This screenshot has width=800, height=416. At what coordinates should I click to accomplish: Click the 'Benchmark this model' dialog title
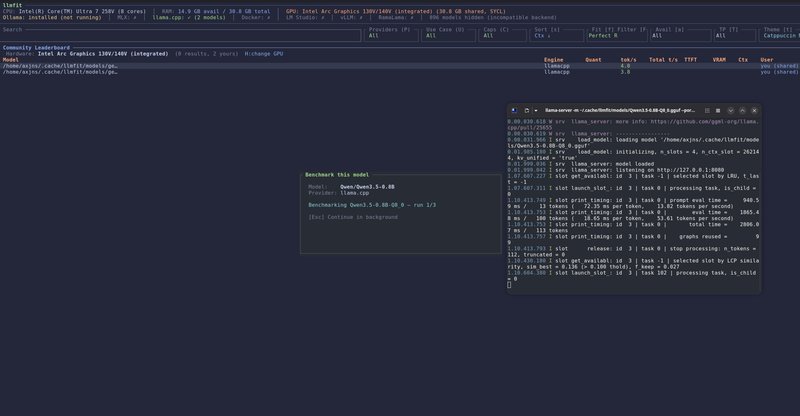[x=337, y=175]
